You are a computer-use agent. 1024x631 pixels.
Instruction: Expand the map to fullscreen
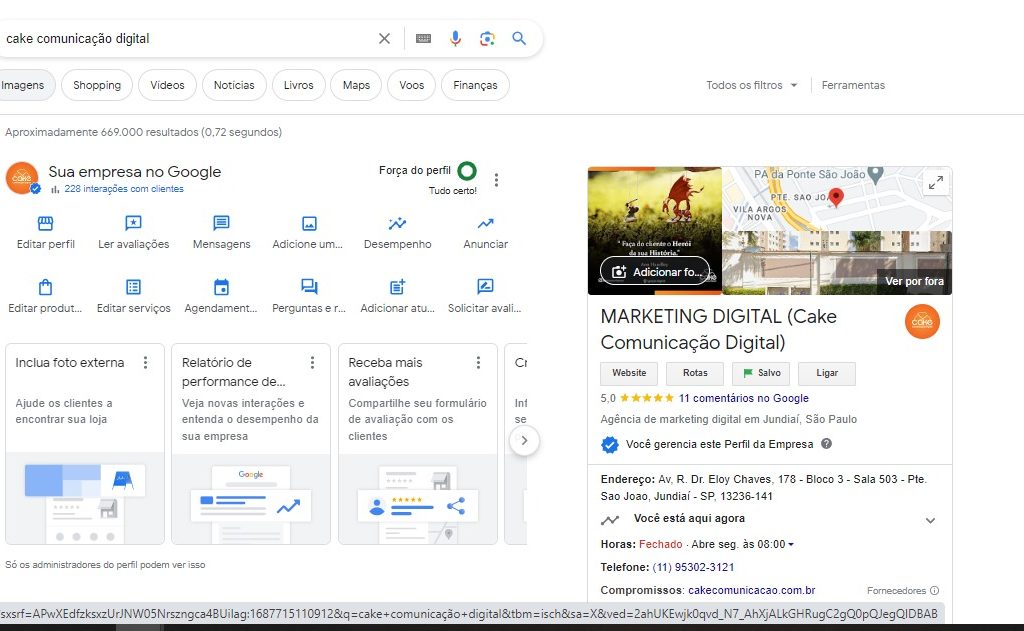[935, 183]
